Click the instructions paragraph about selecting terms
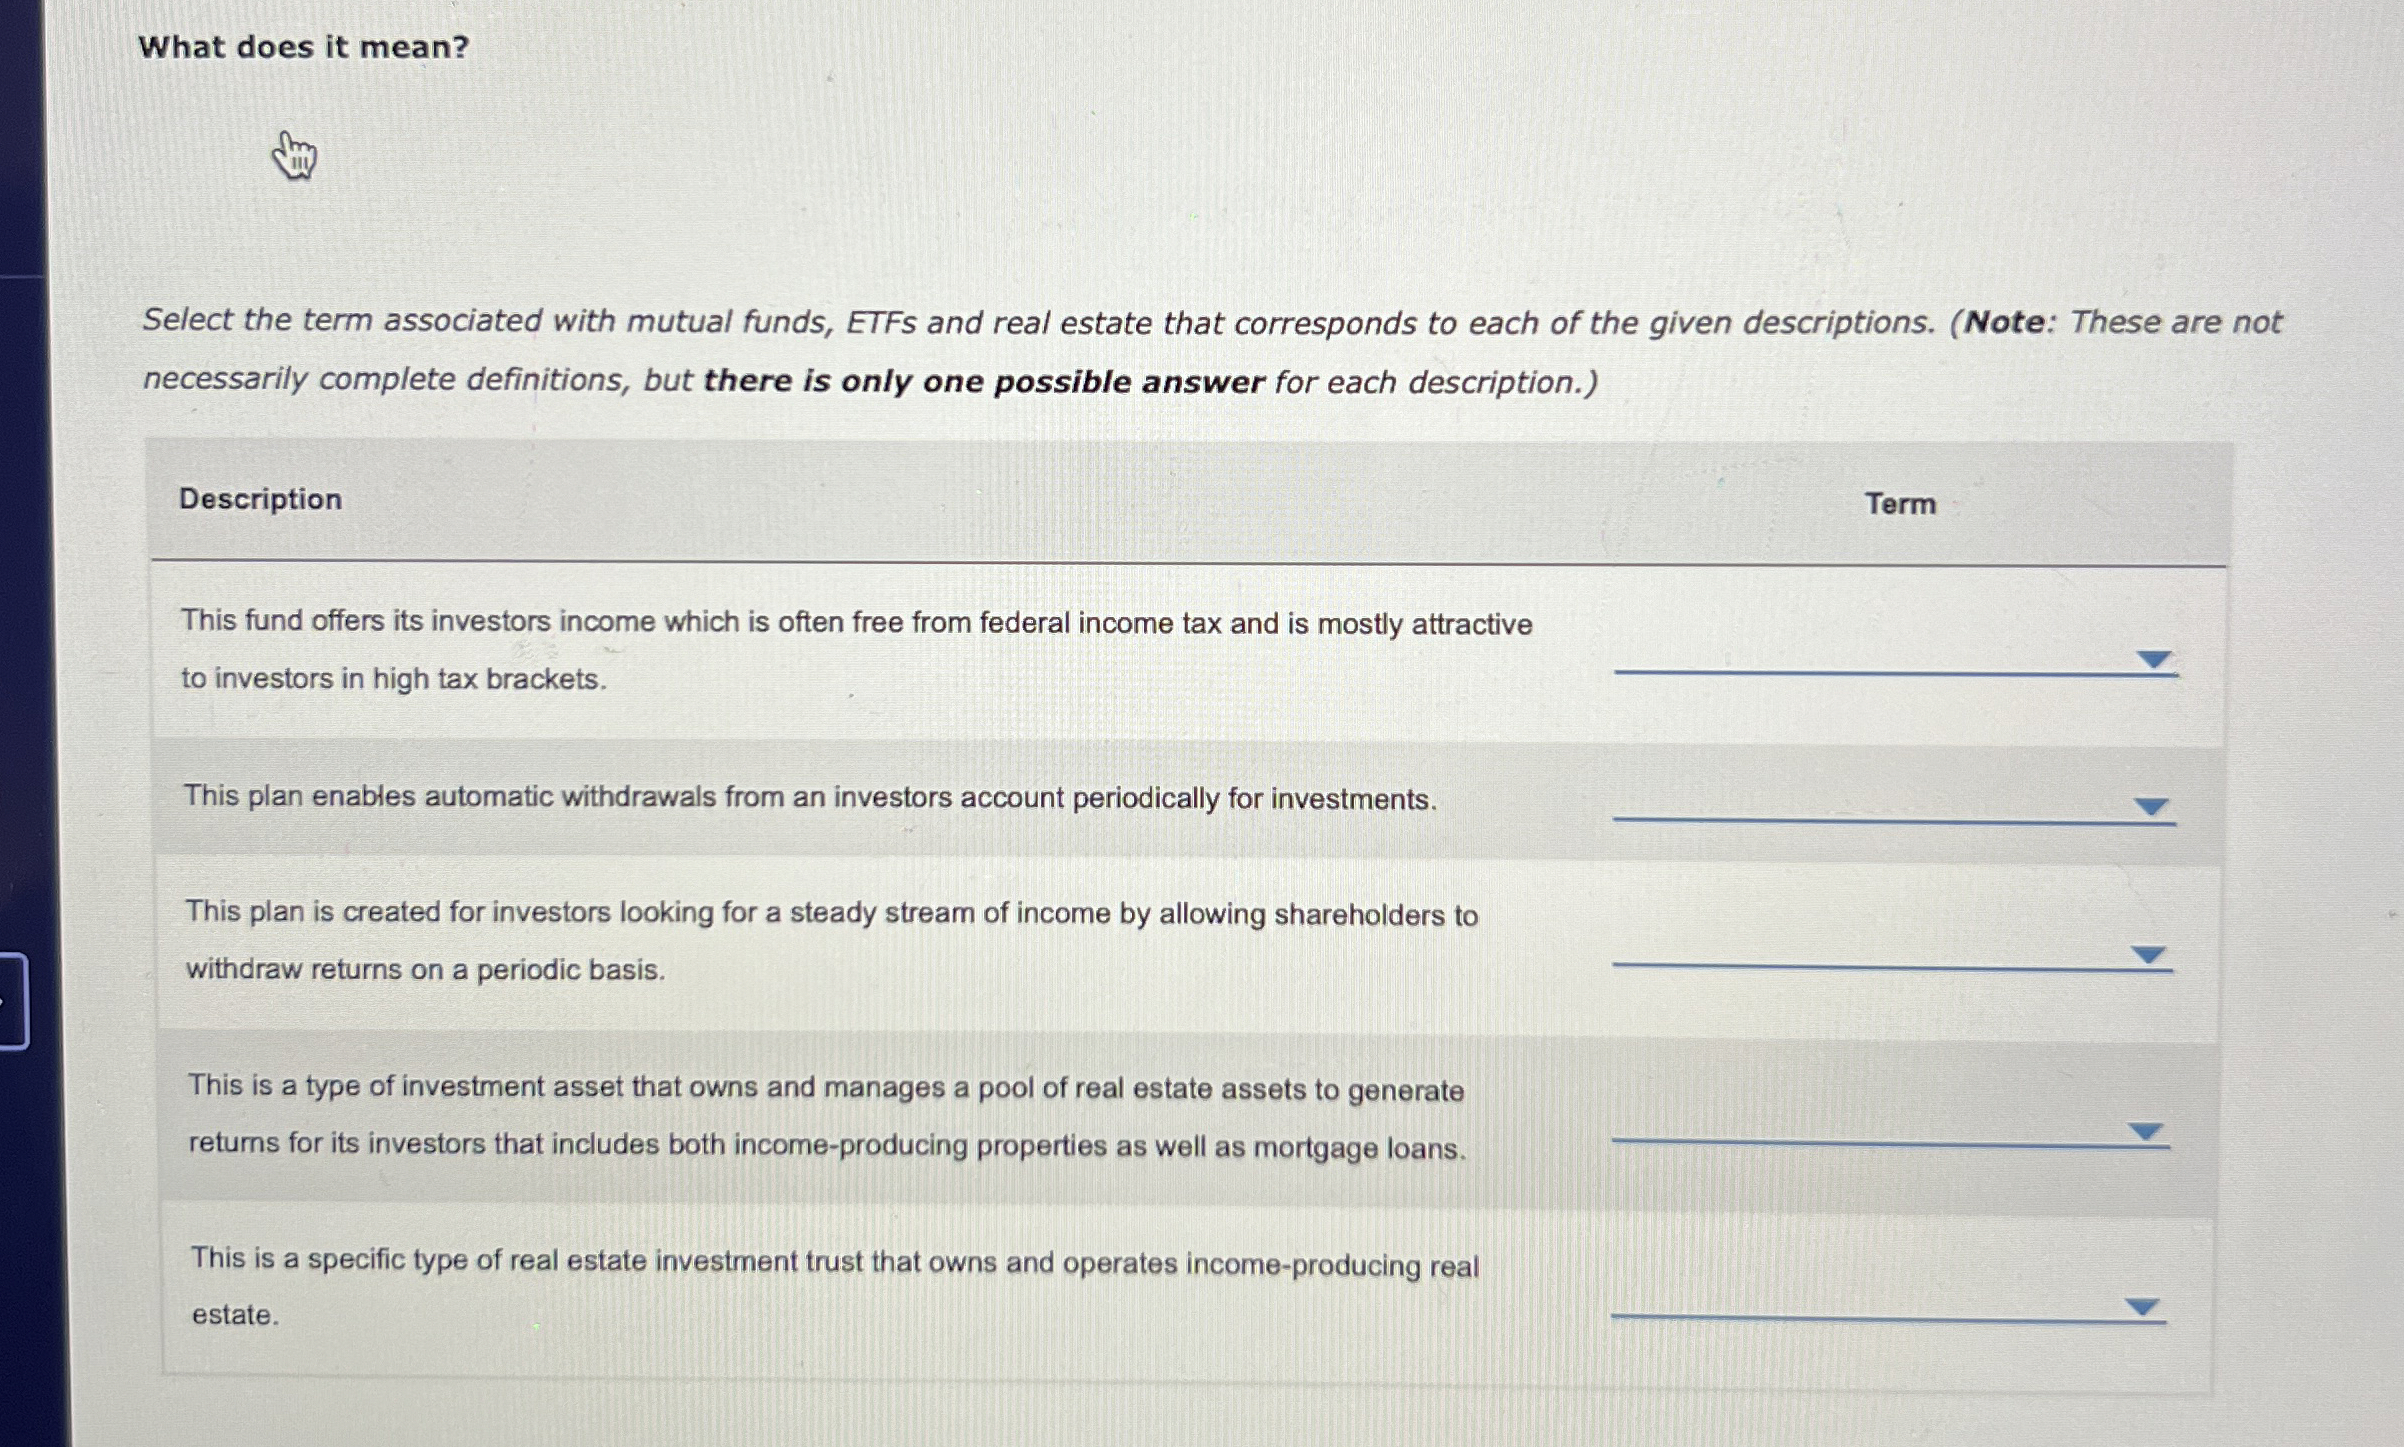Viewport: 2404px width, 1447px height. point(1200,350)
